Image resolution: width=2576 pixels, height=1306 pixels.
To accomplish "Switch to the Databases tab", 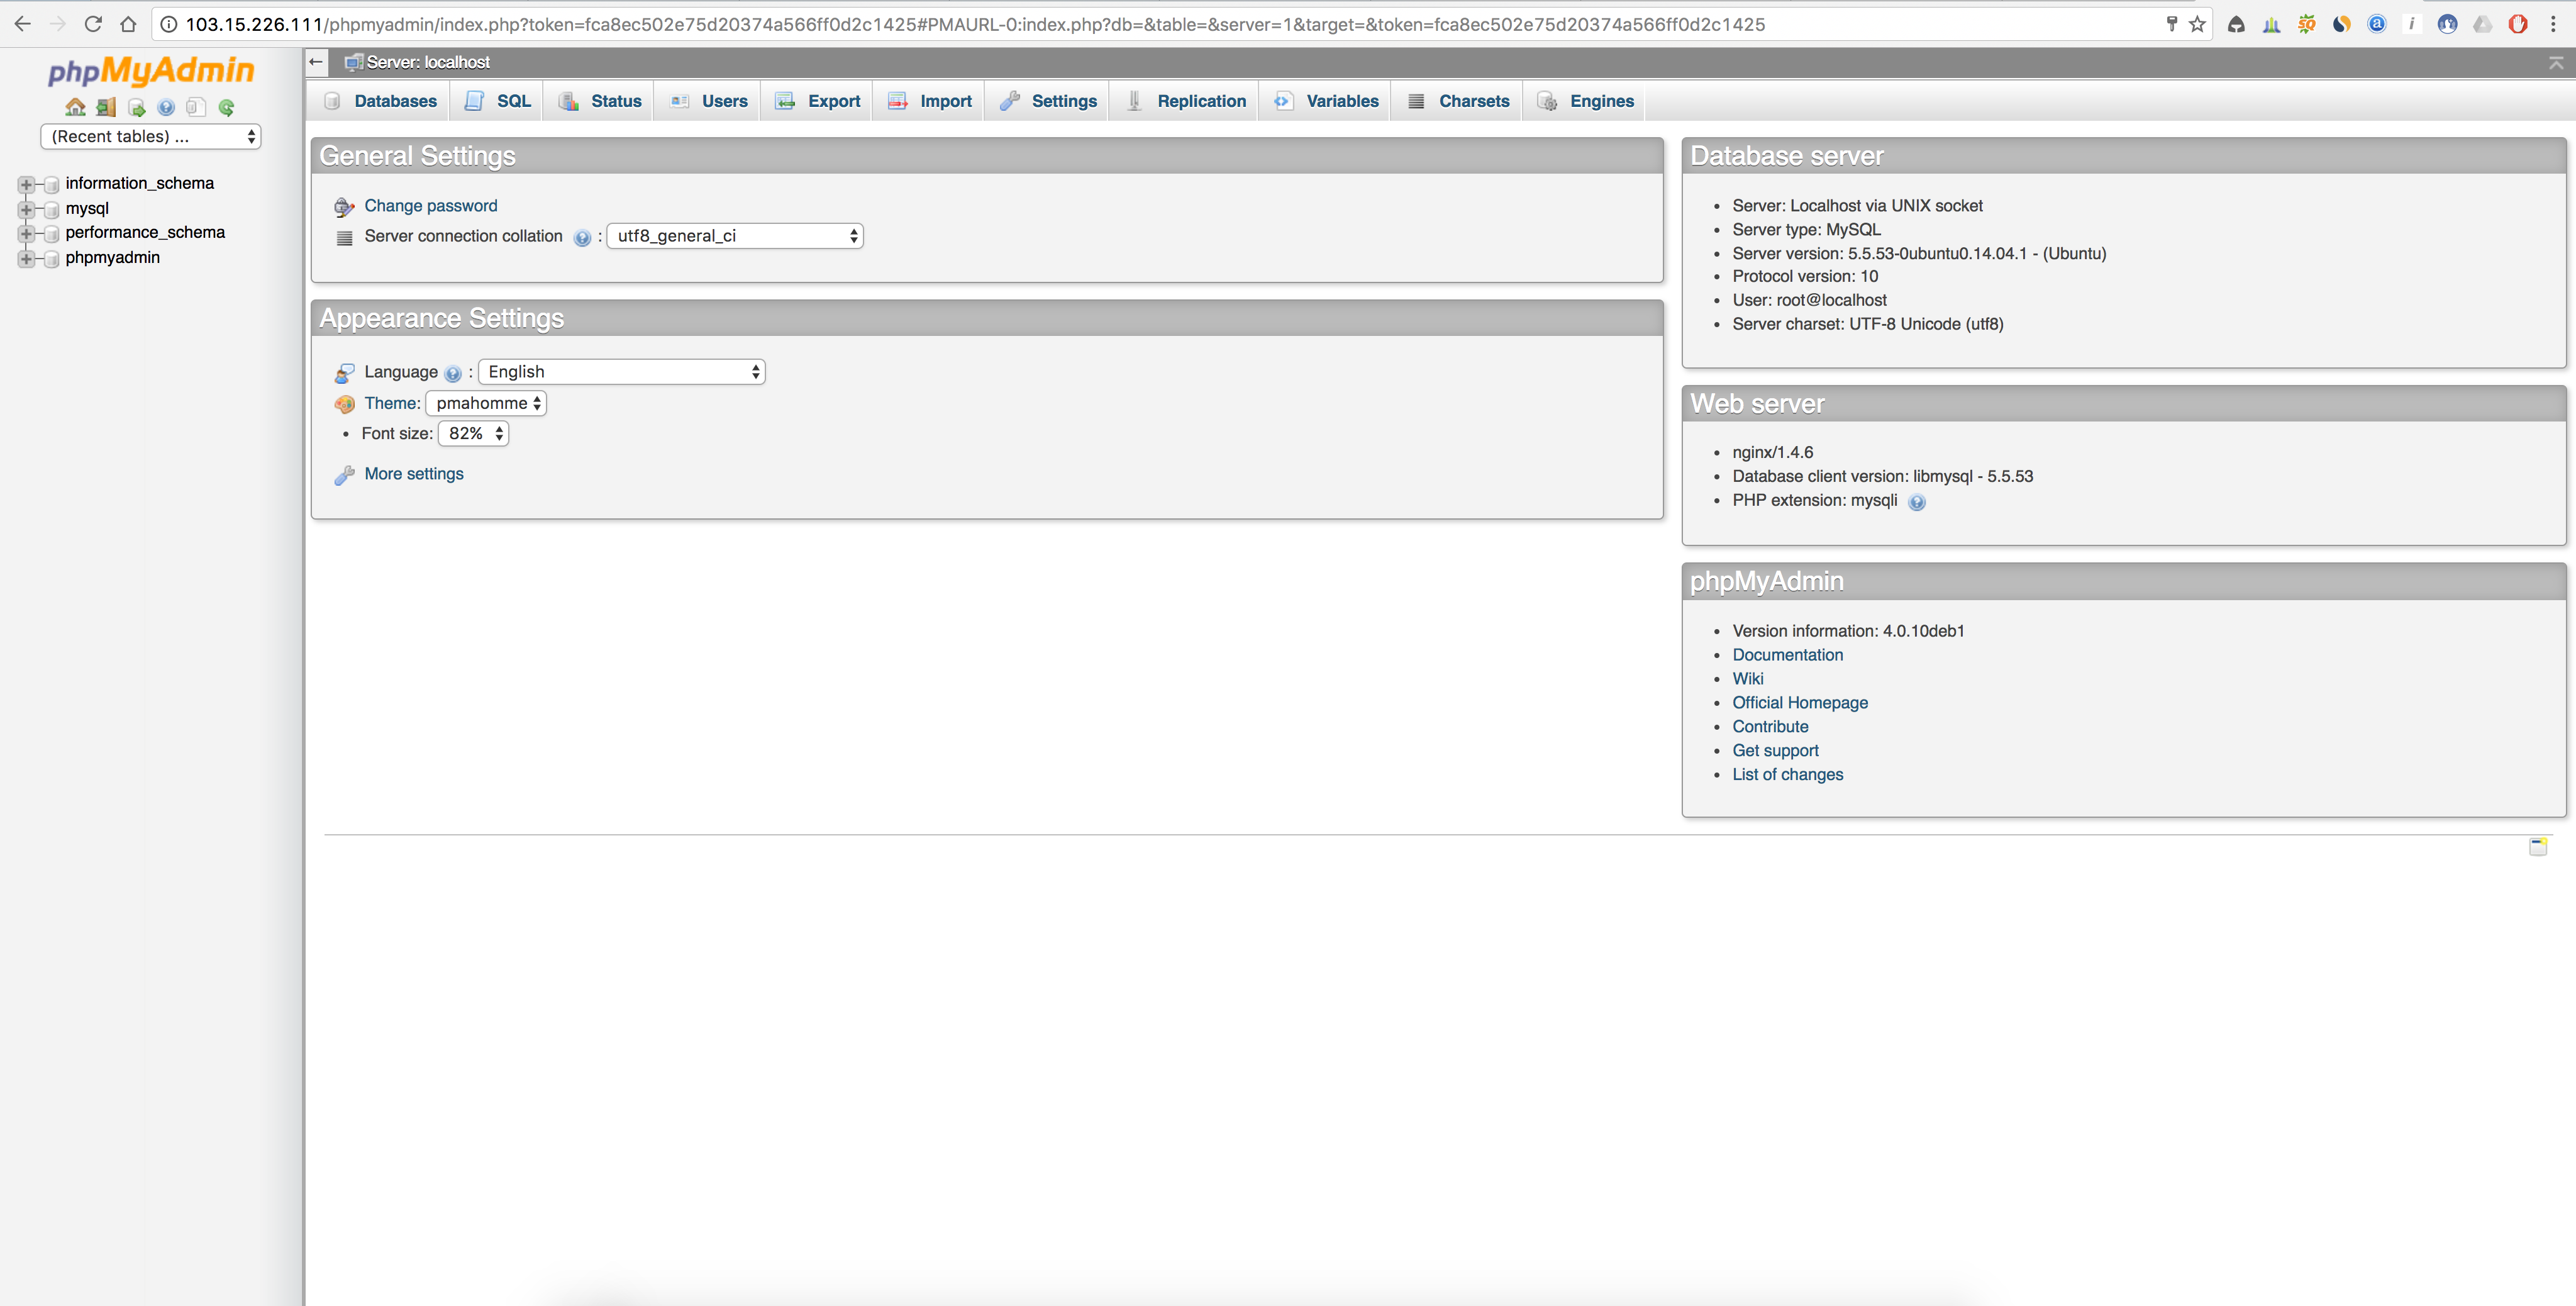I will [395, 100].
